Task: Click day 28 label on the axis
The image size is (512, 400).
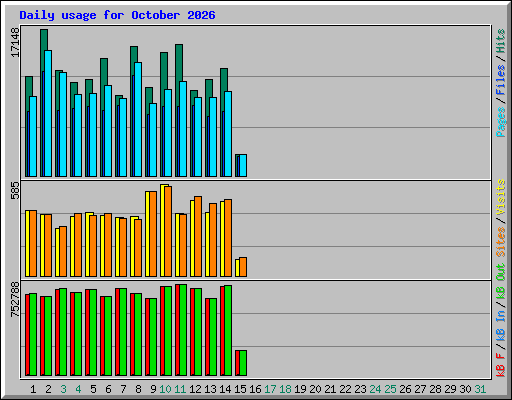Action: (435, 389)
